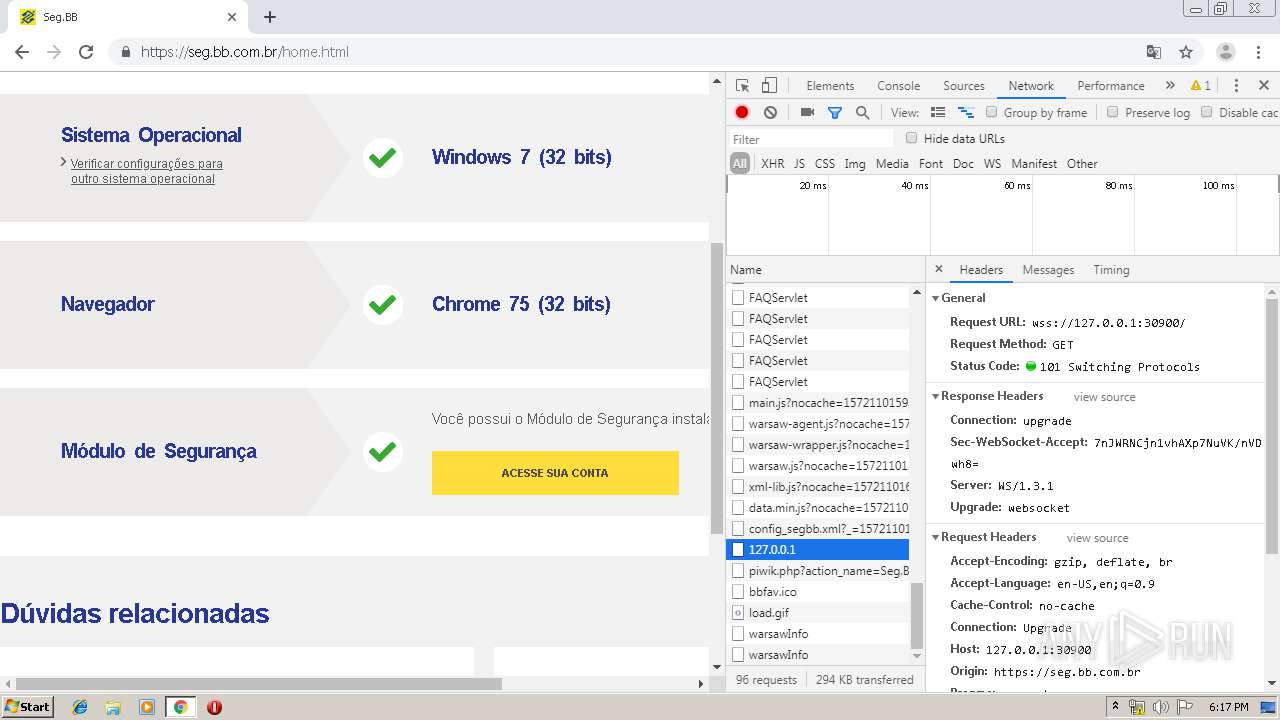Screen dimensions: 1280x720
Task: Switch to the Elements tab
Action: (x=830, y=86)
